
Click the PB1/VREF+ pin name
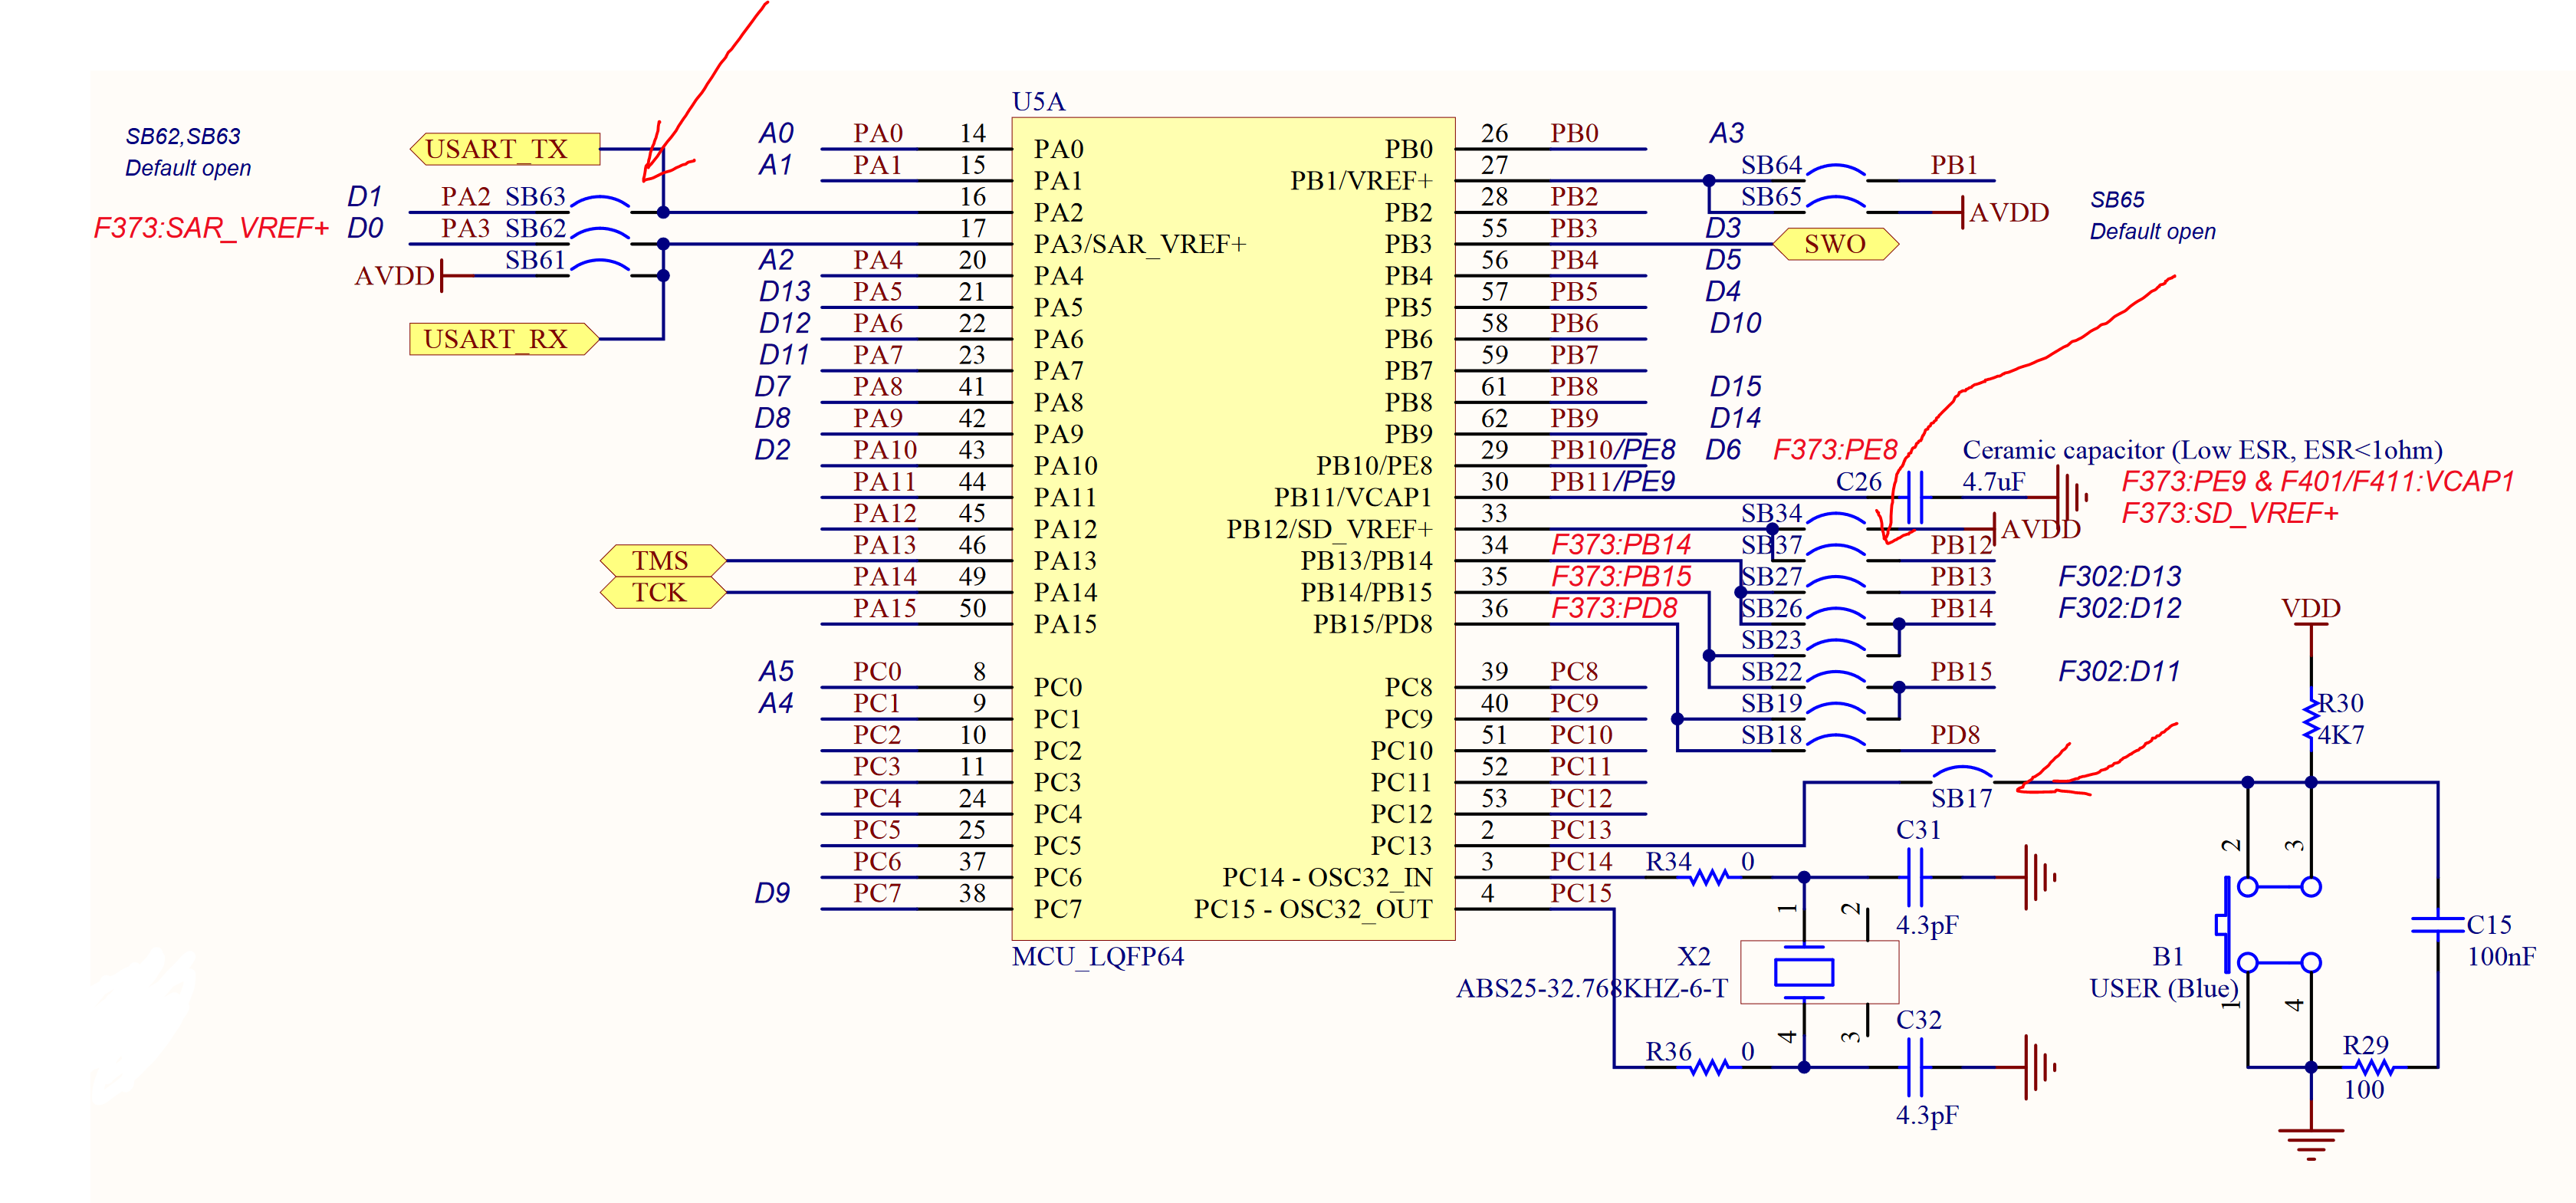pyautogui.click(x=1361, y=181)
